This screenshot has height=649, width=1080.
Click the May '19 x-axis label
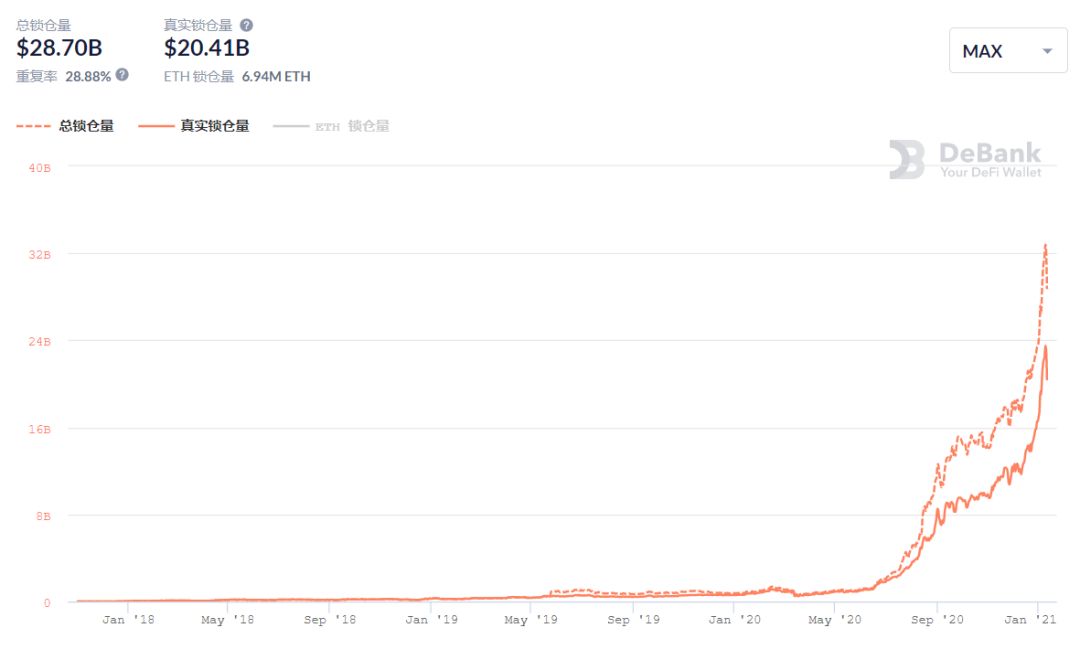[530, 620]
